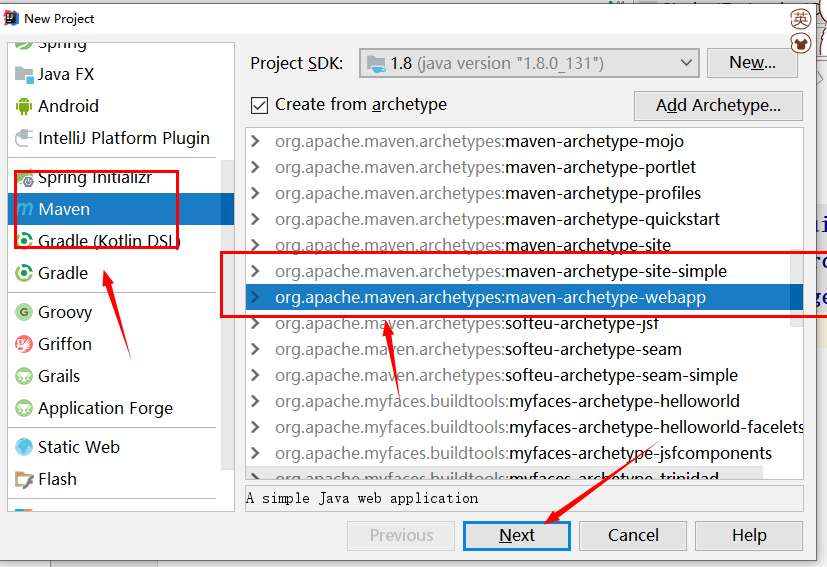Select maven-archetype-site-simple archetype text
Image resolution: width=827 pixels, height=567 pixels.
click(501, 271)
